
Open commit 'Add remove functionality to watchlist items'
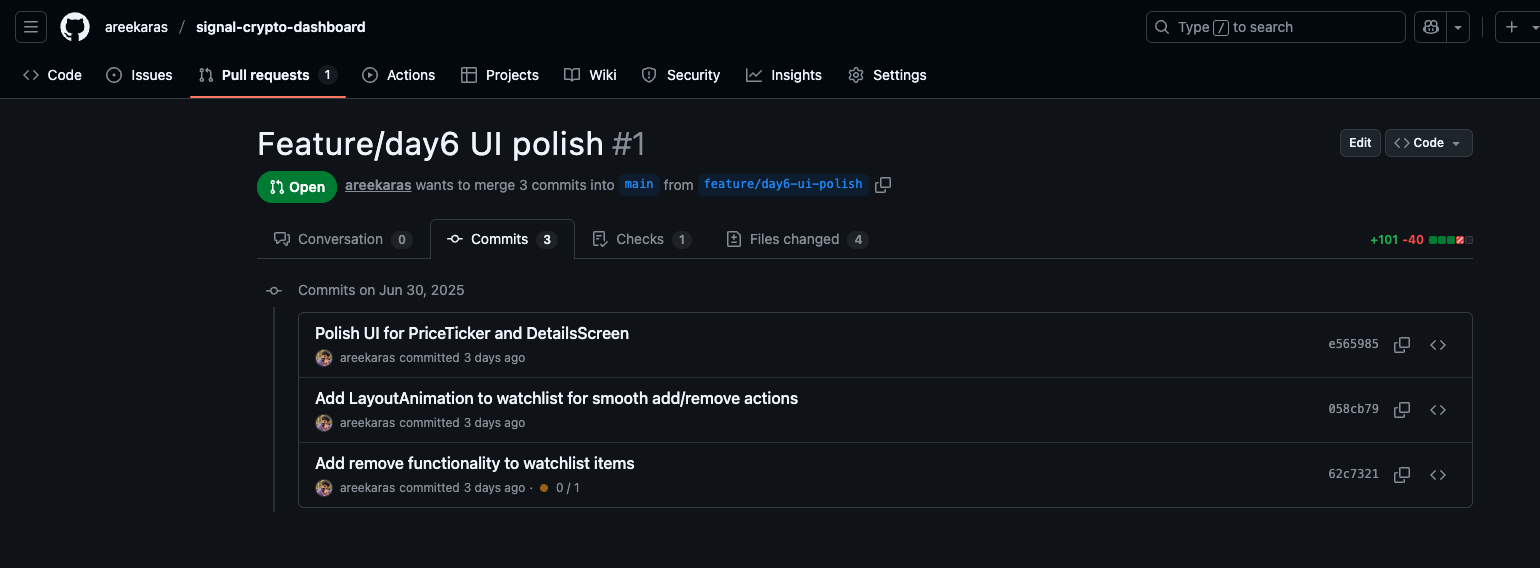click(x=475, y=463)
